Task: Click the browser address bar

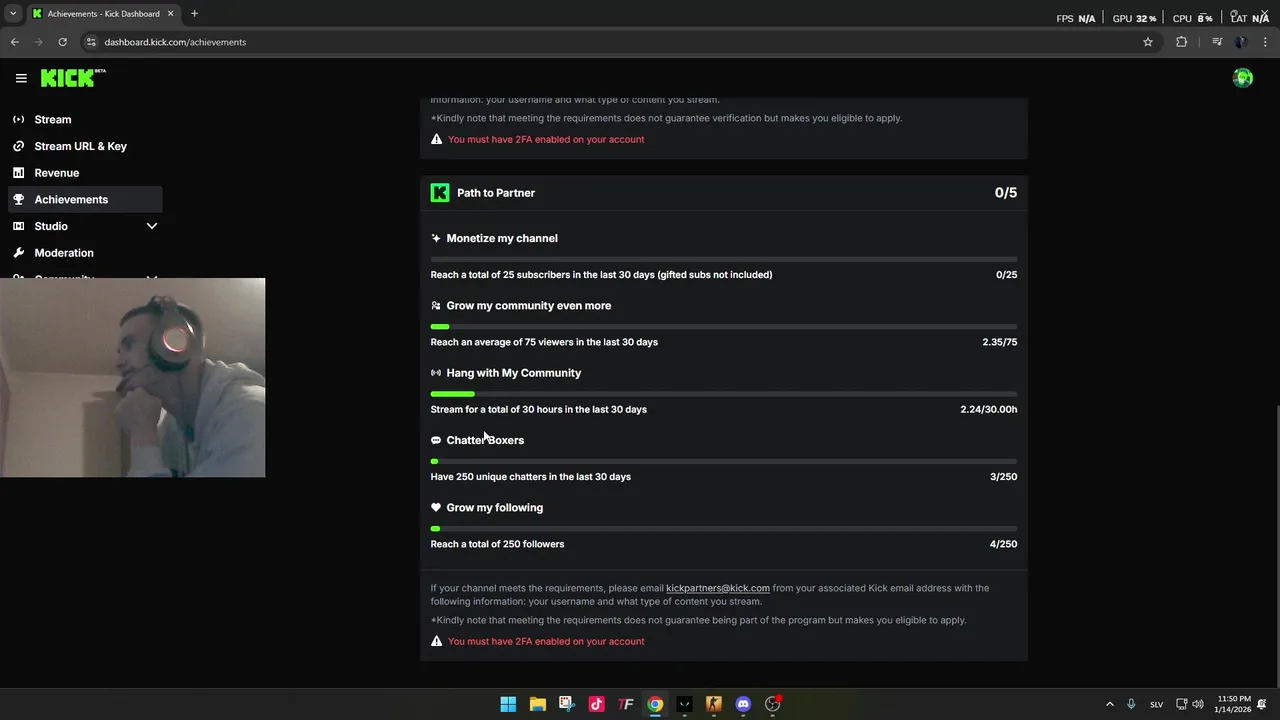Action: 620,42
